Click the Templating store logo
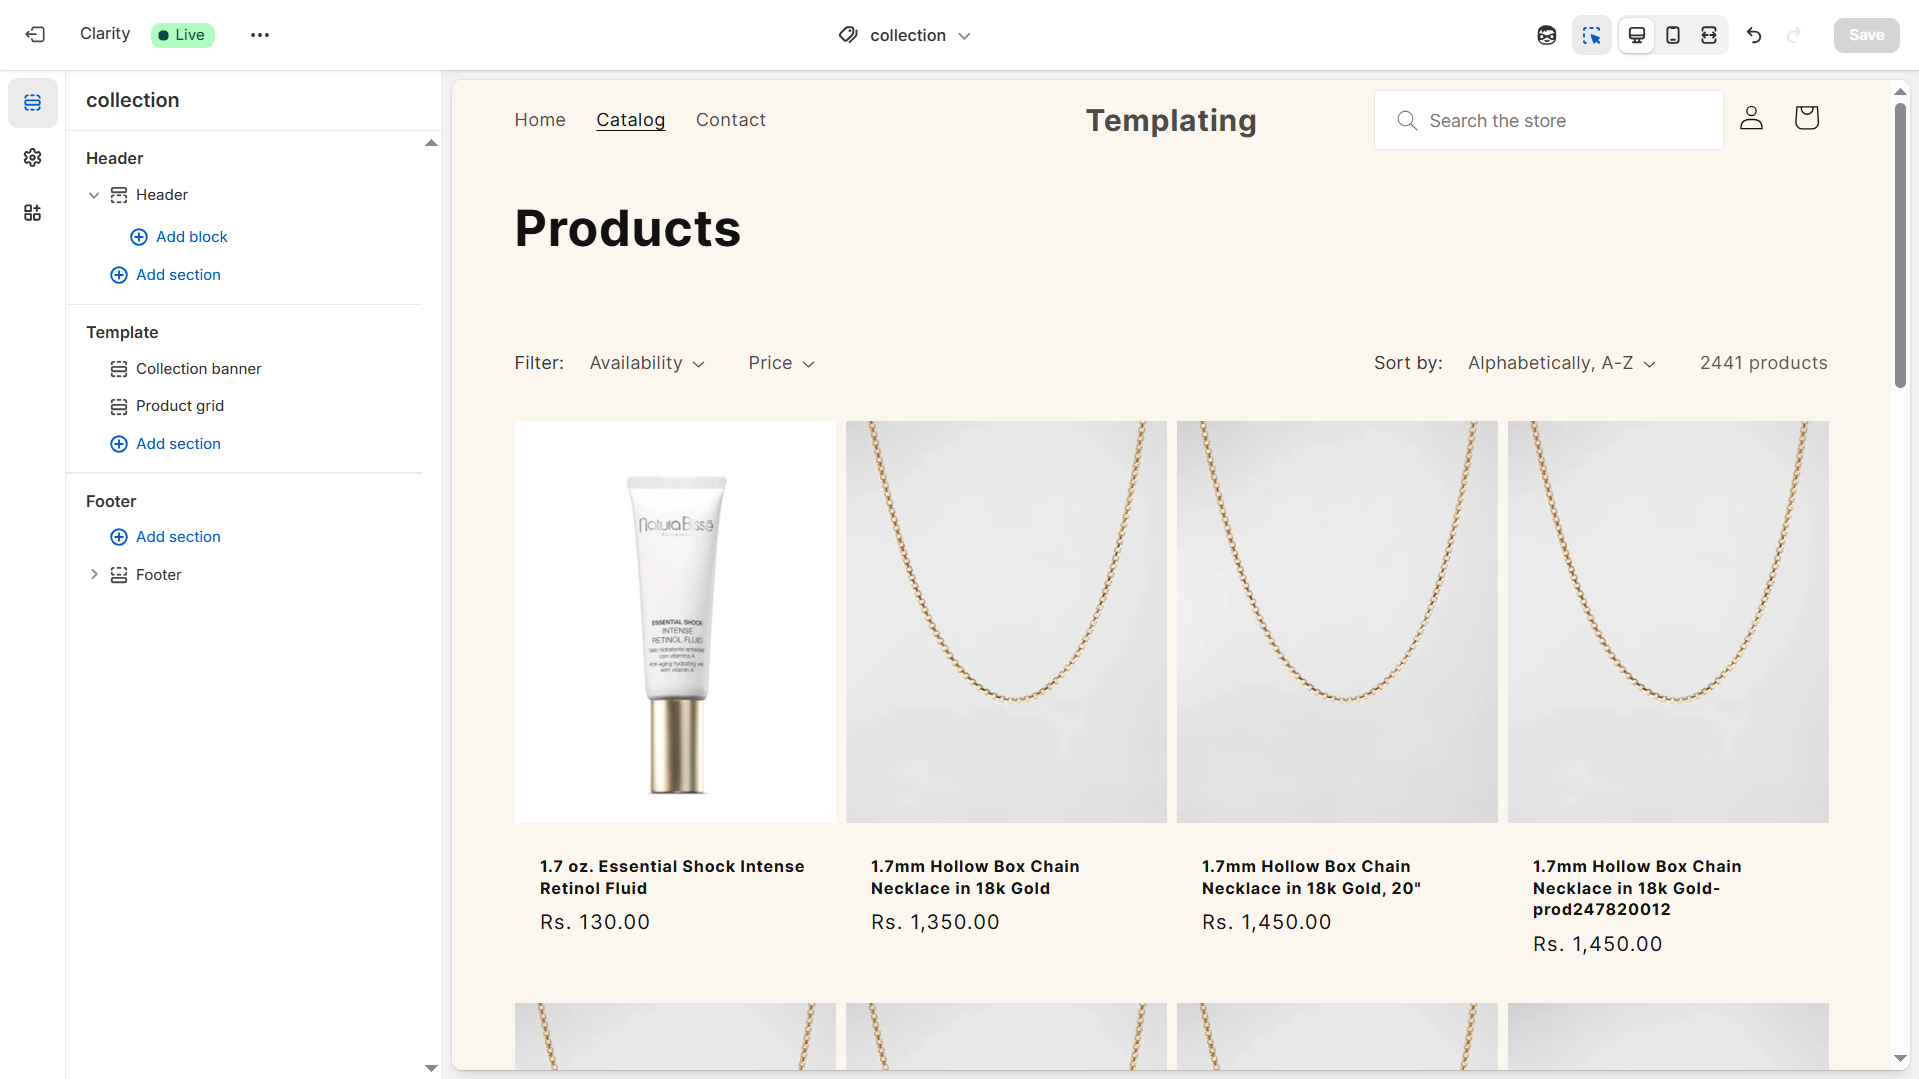Viewport: 1919px width, 1079px height. coord(1171,120)
